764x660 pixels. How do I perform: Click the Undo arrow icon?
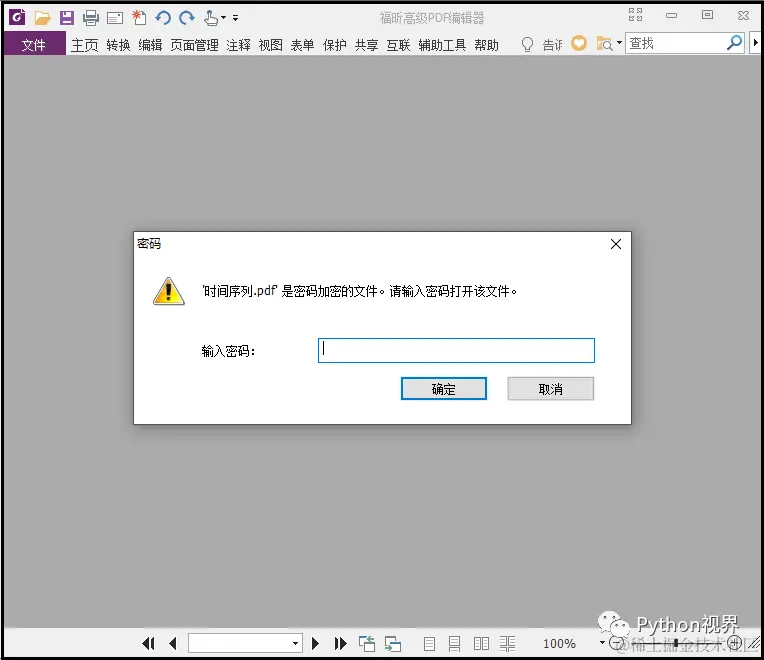pyautogui.click(x=163, y=18)
